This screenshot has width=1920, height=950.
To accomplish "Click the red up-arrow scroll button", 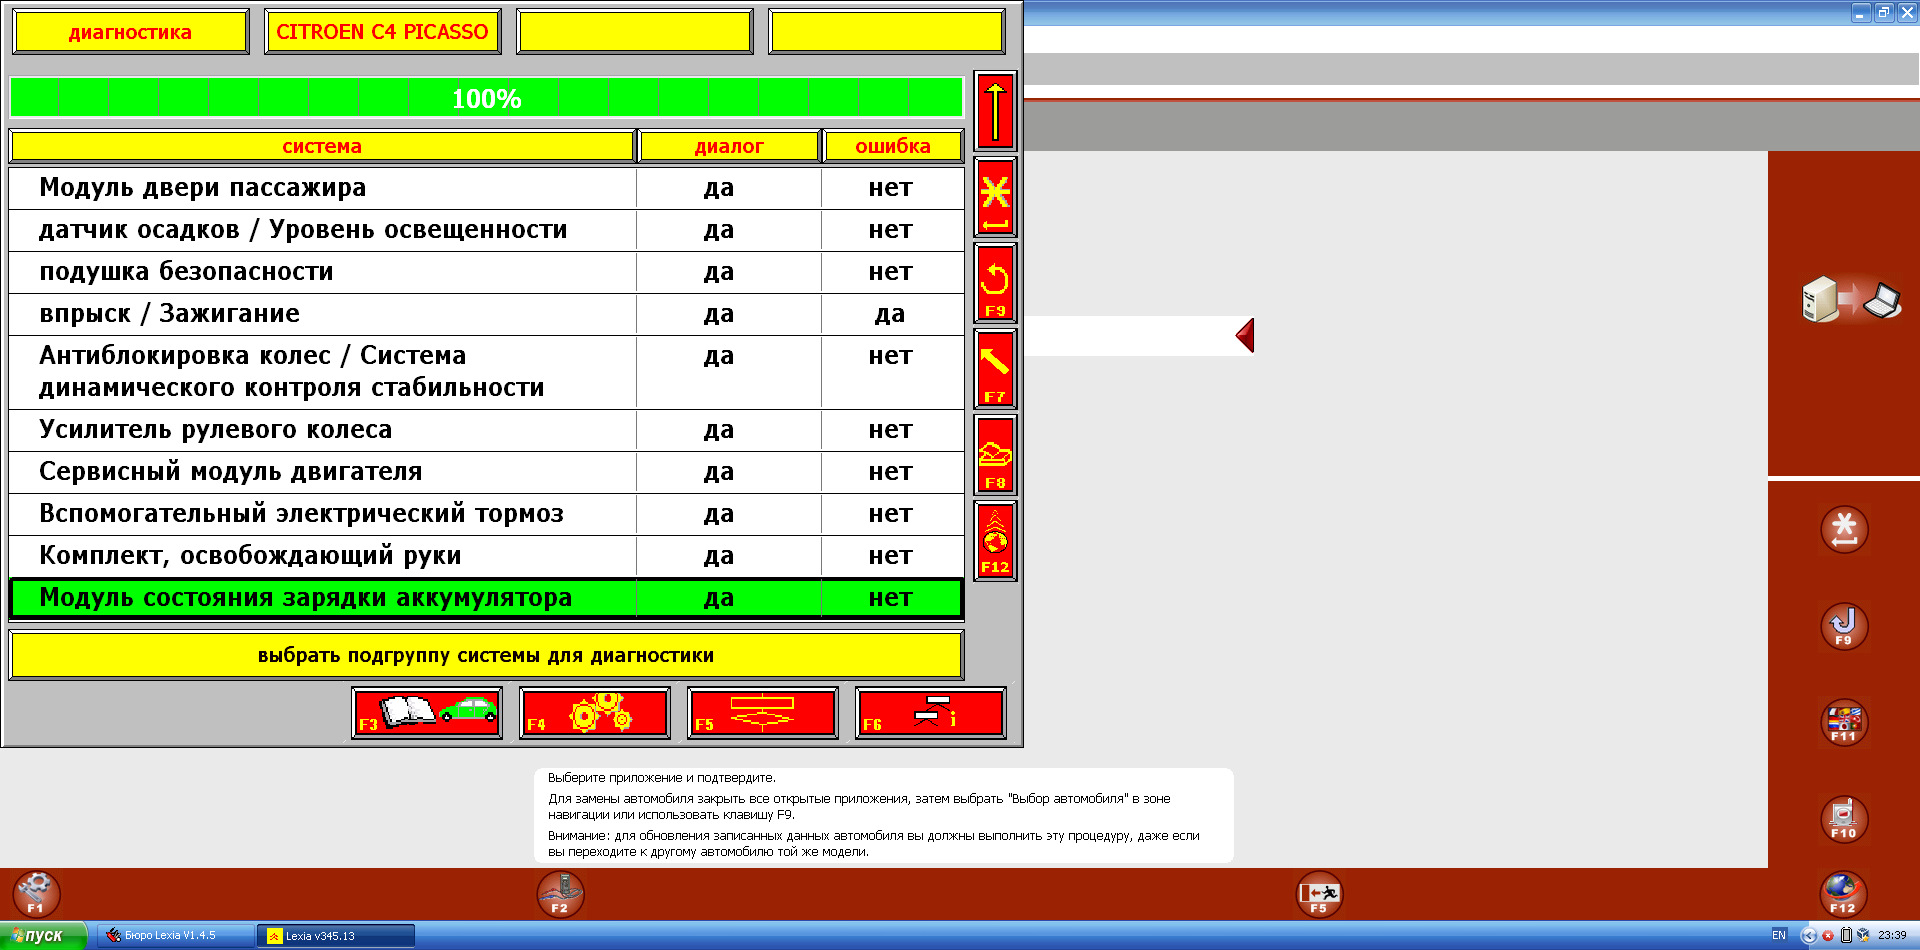I will pyautogui.click(x=995, y=111).
